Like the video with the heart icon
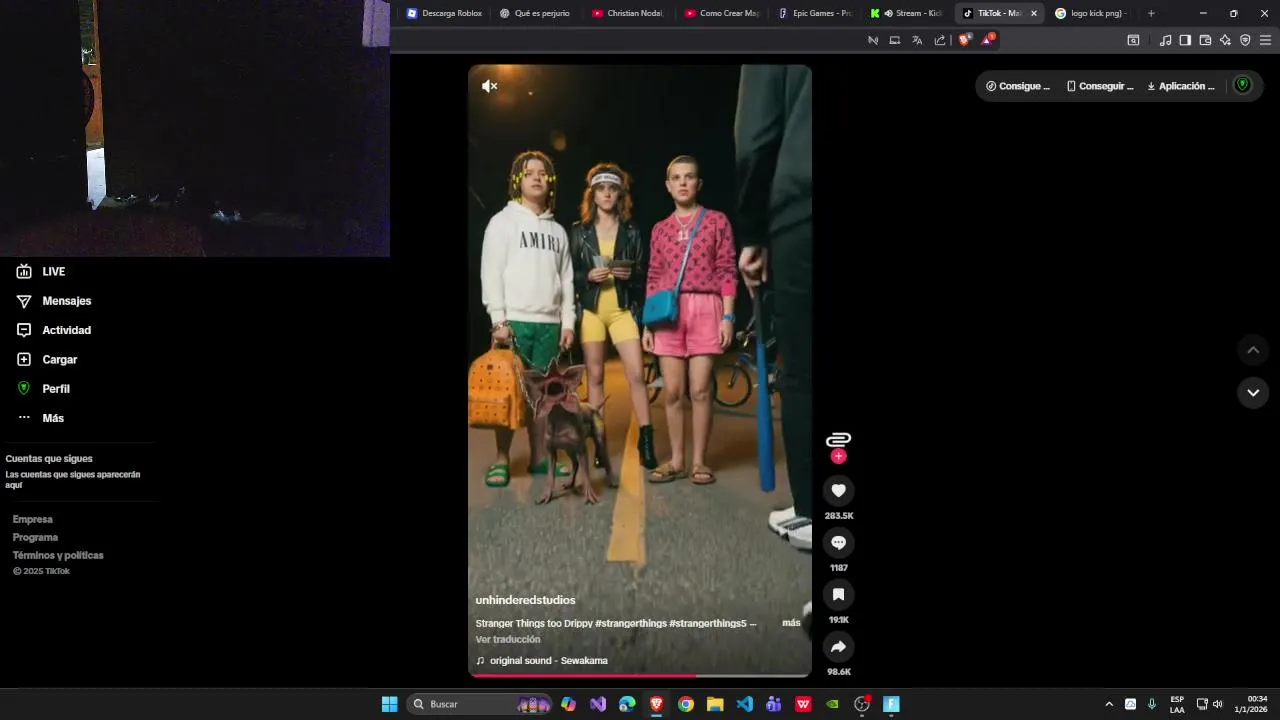The width and height of the screenshot is (1280, 720). tap(838, 490)
